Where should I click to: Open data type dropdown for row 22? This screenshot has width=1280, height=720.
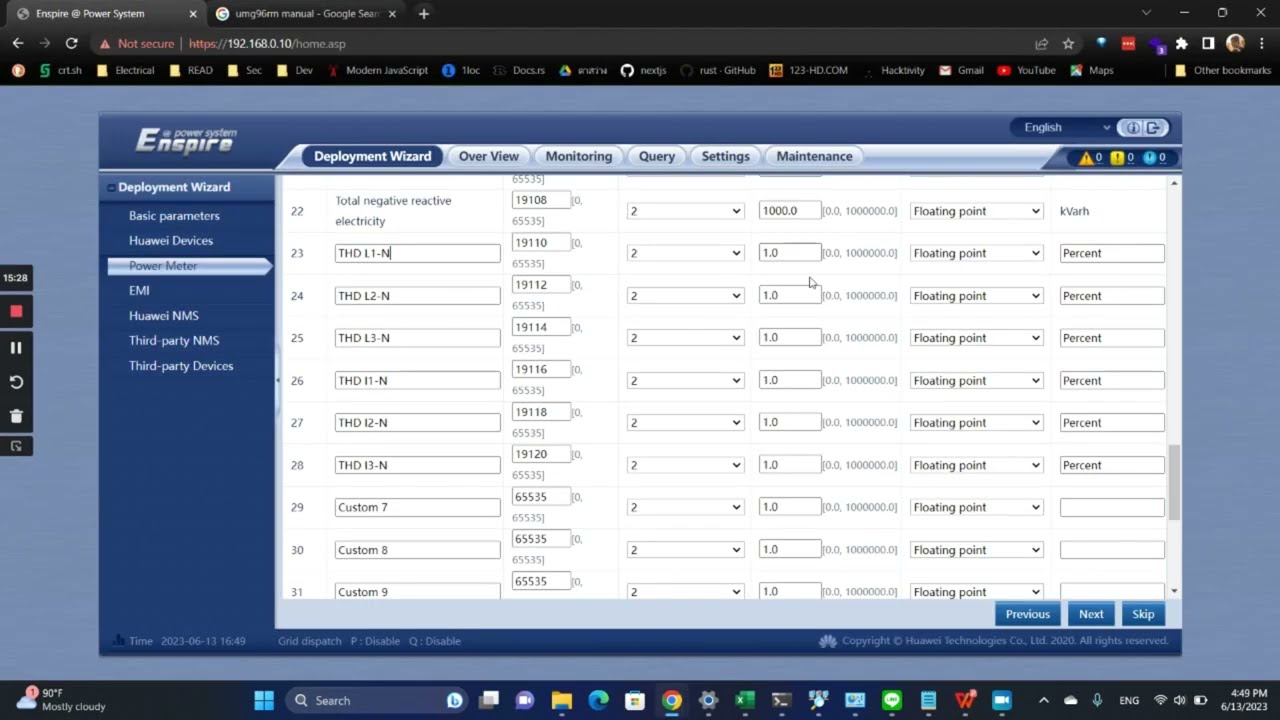(x=976, y=211)
